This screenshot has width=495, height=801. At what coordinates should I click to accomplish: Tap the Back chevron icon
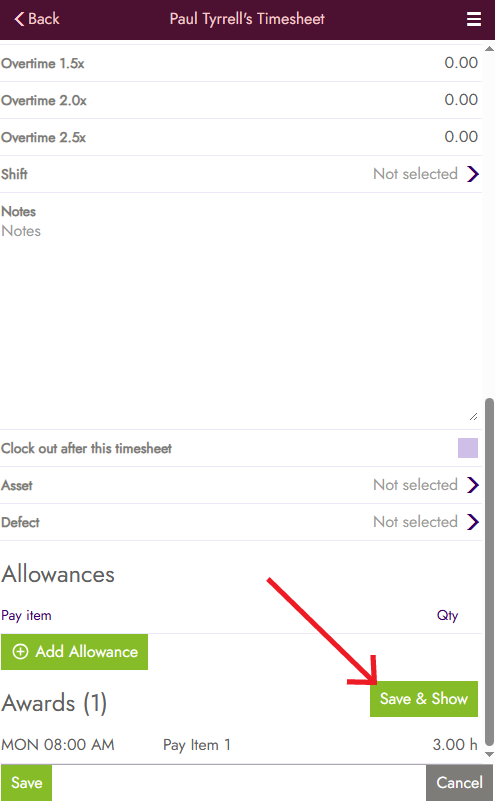(x=19, y=19)
